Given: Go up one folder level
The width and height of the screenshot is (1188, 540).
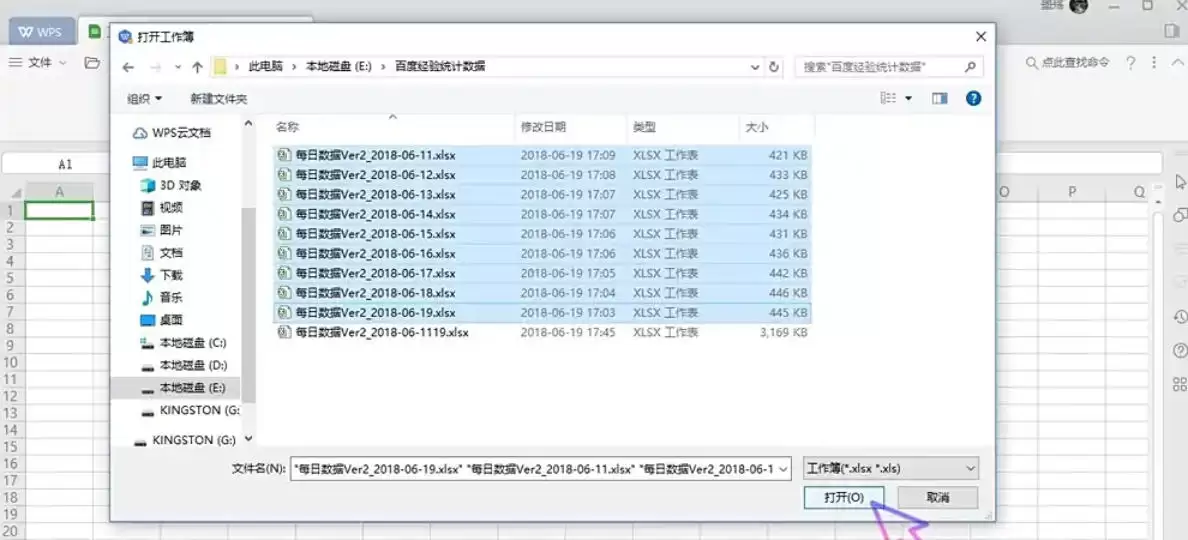Looking at the screenshot, I should click(x=198, y=67).
